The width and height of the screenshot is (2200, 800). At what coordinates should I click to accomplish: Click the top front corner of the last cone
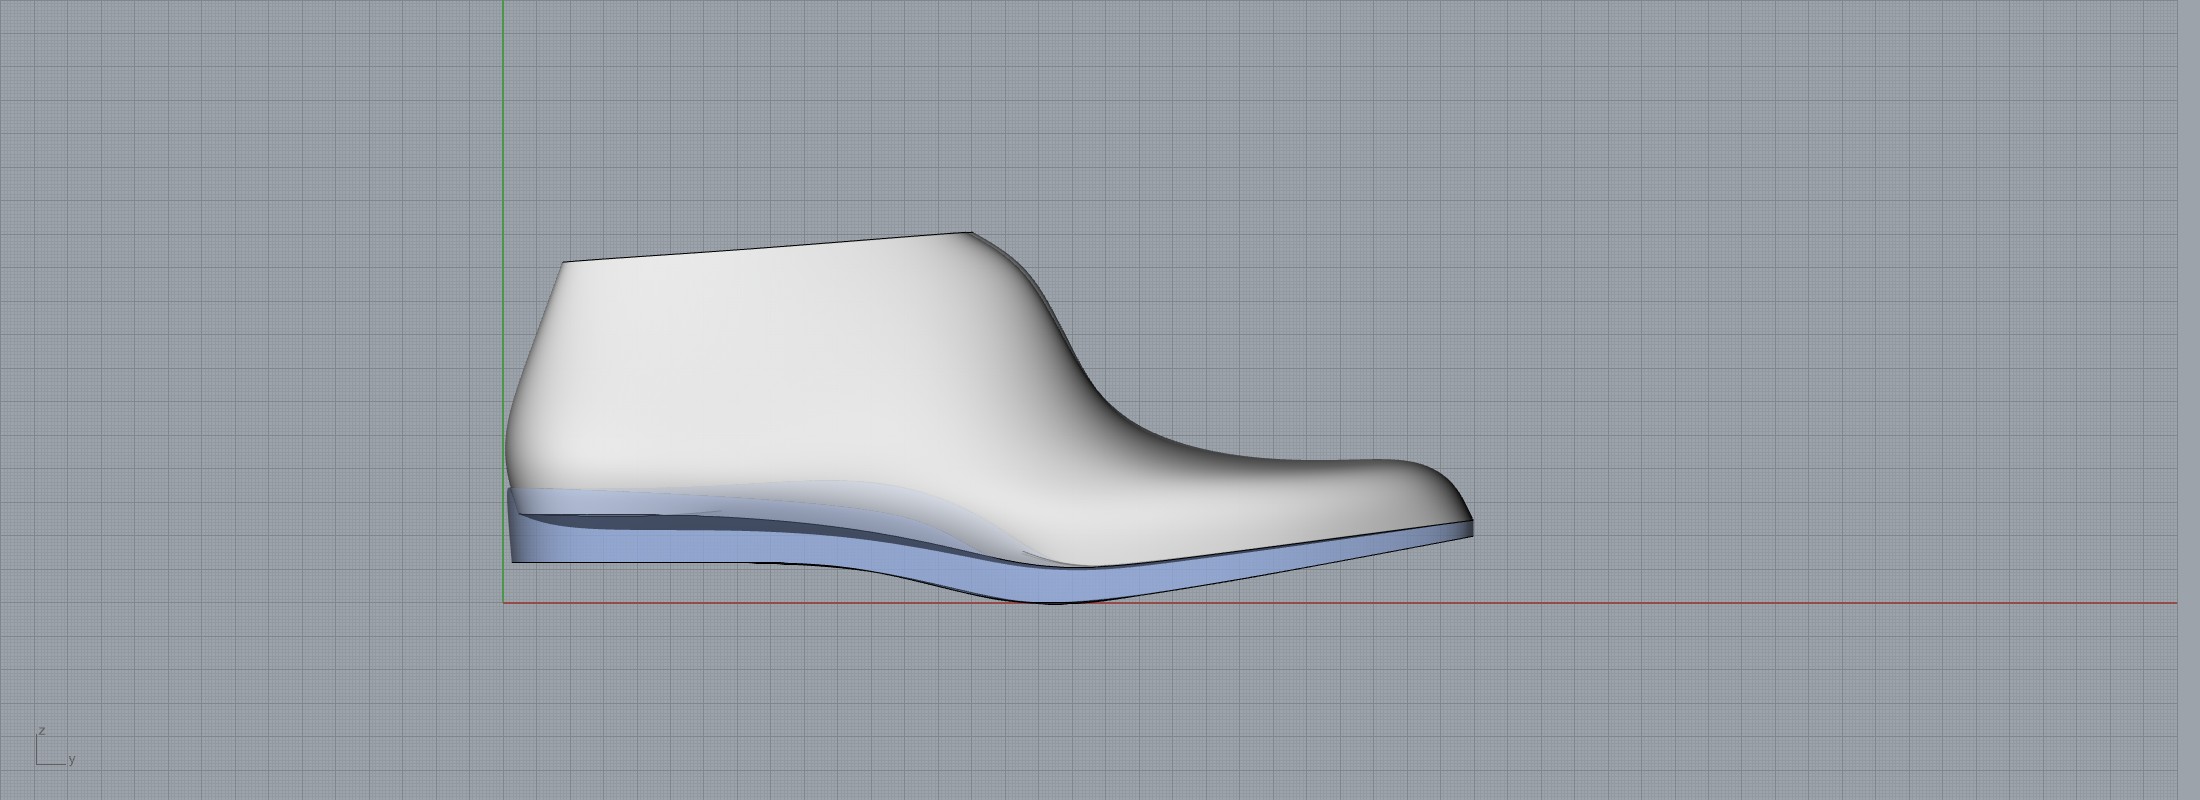(970, 234)
